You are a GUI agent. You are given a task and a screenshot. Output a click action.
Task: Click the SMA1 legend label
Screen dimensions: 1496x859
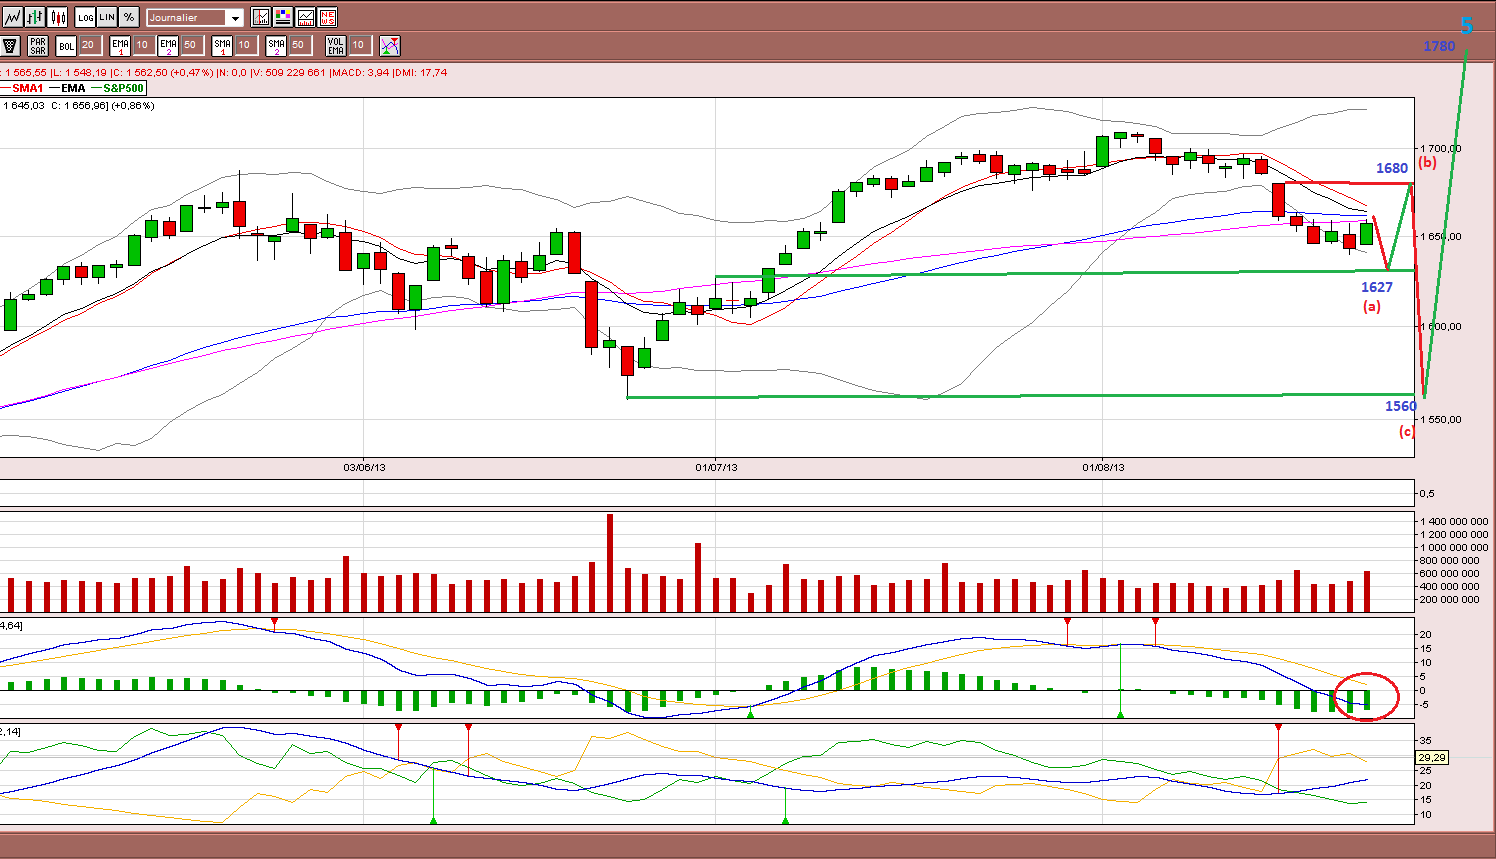[27, 88]
